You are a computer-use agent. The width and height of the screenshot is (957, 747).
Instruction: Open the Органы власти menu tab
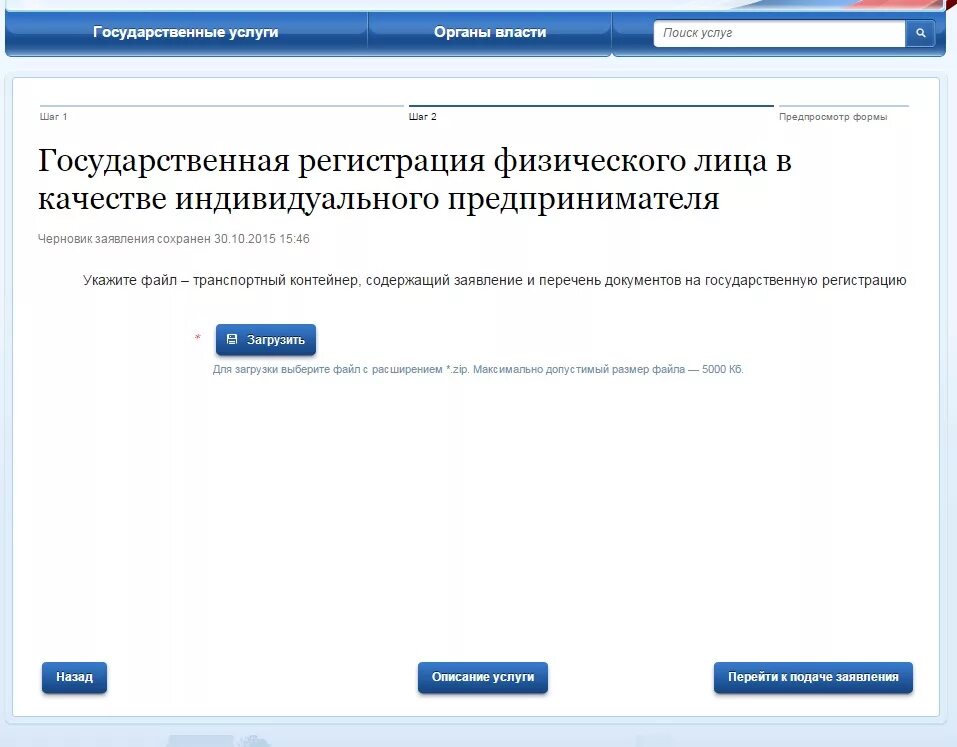[x=489, y=32]
